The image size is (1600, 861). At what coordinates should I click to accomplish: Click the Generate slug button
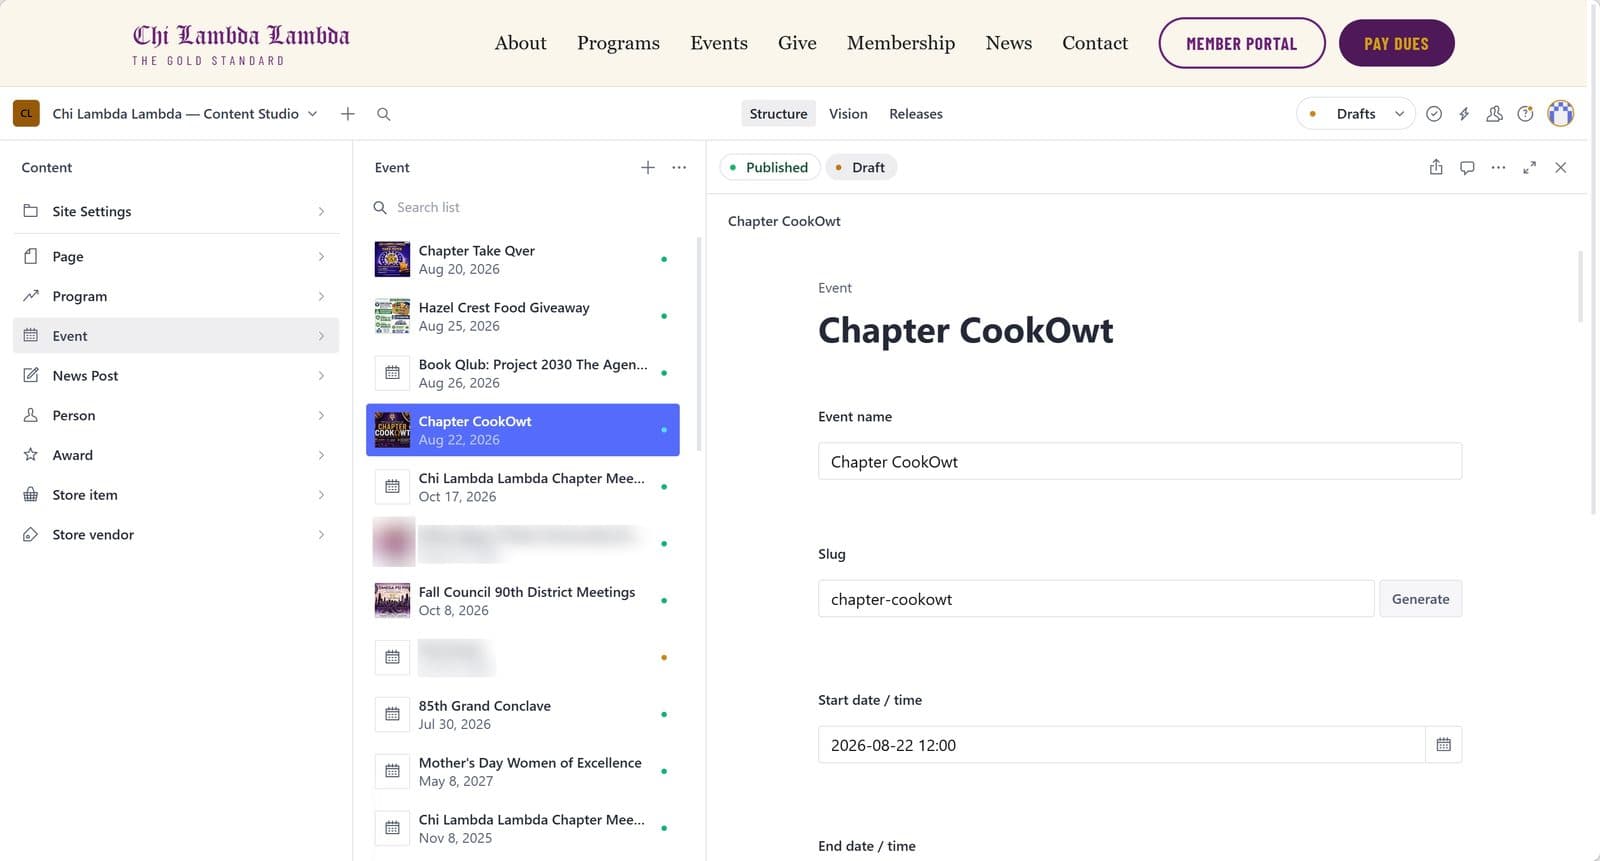[1420, 599]
